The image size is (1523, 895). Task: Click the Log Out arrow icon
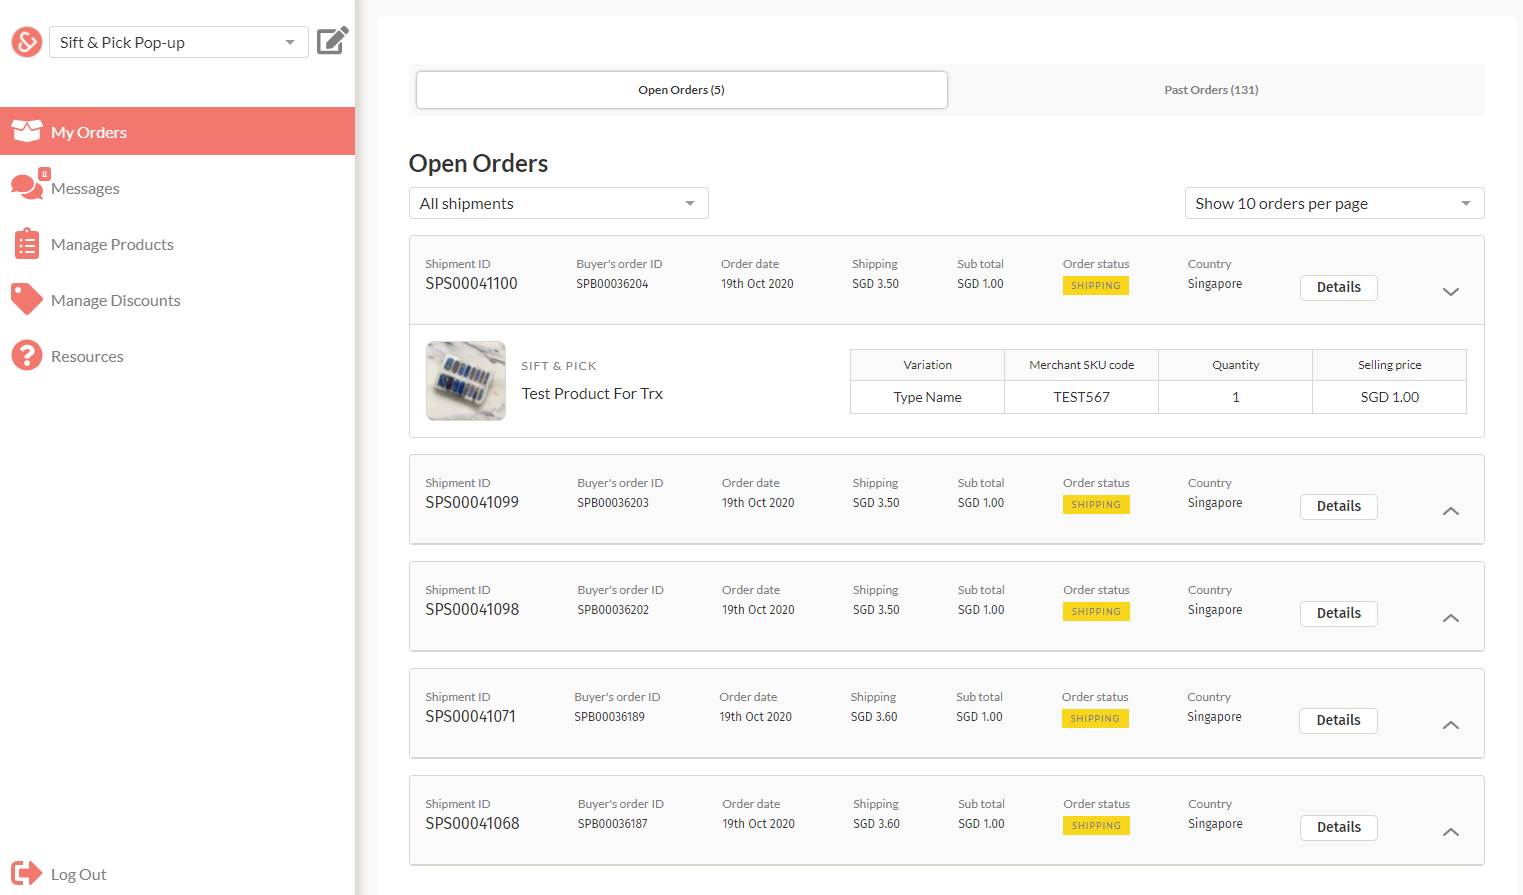27,873
